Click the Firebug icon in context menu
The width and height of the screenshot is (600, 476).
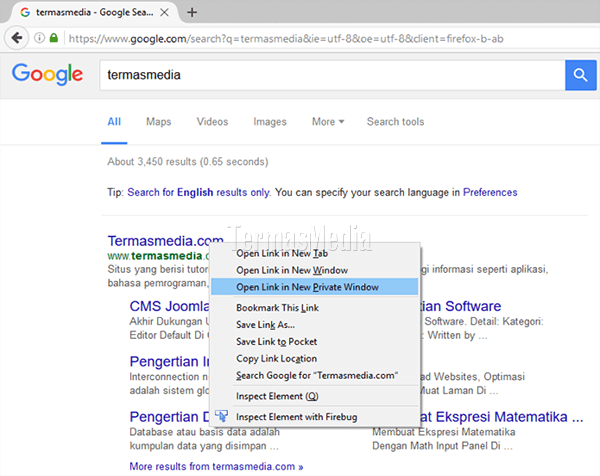click(221, 416)
